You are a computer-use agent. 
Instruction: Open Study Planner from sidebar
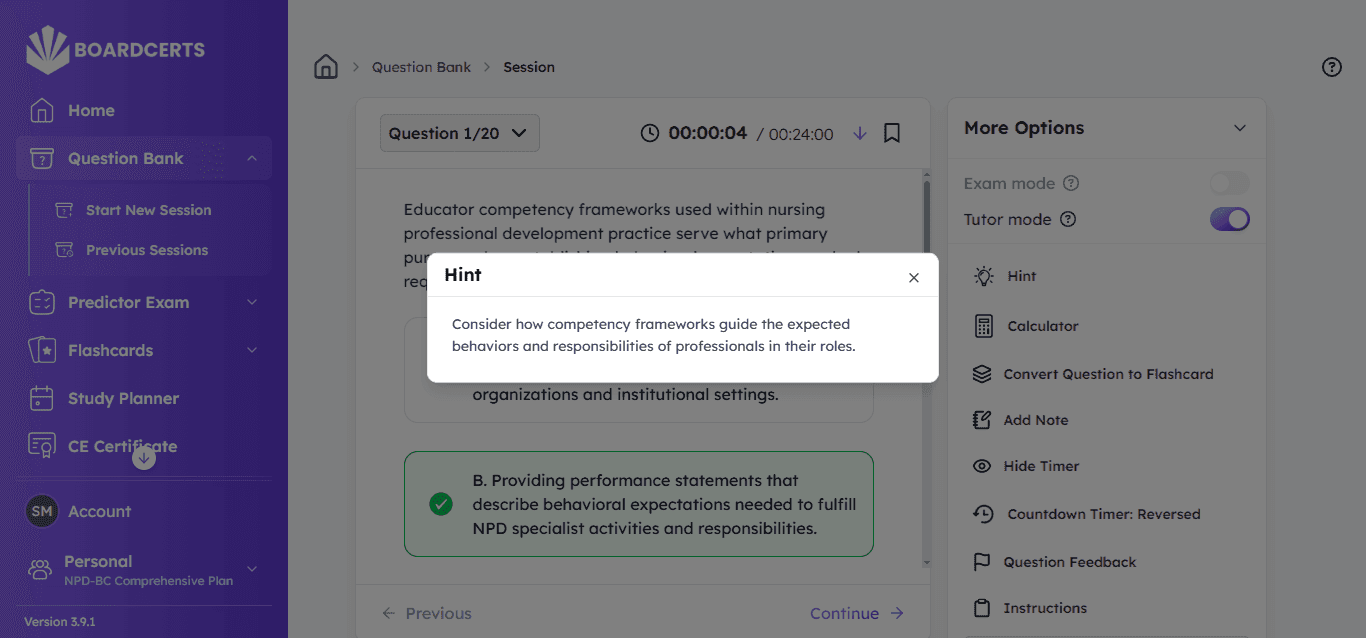[123, 398]
